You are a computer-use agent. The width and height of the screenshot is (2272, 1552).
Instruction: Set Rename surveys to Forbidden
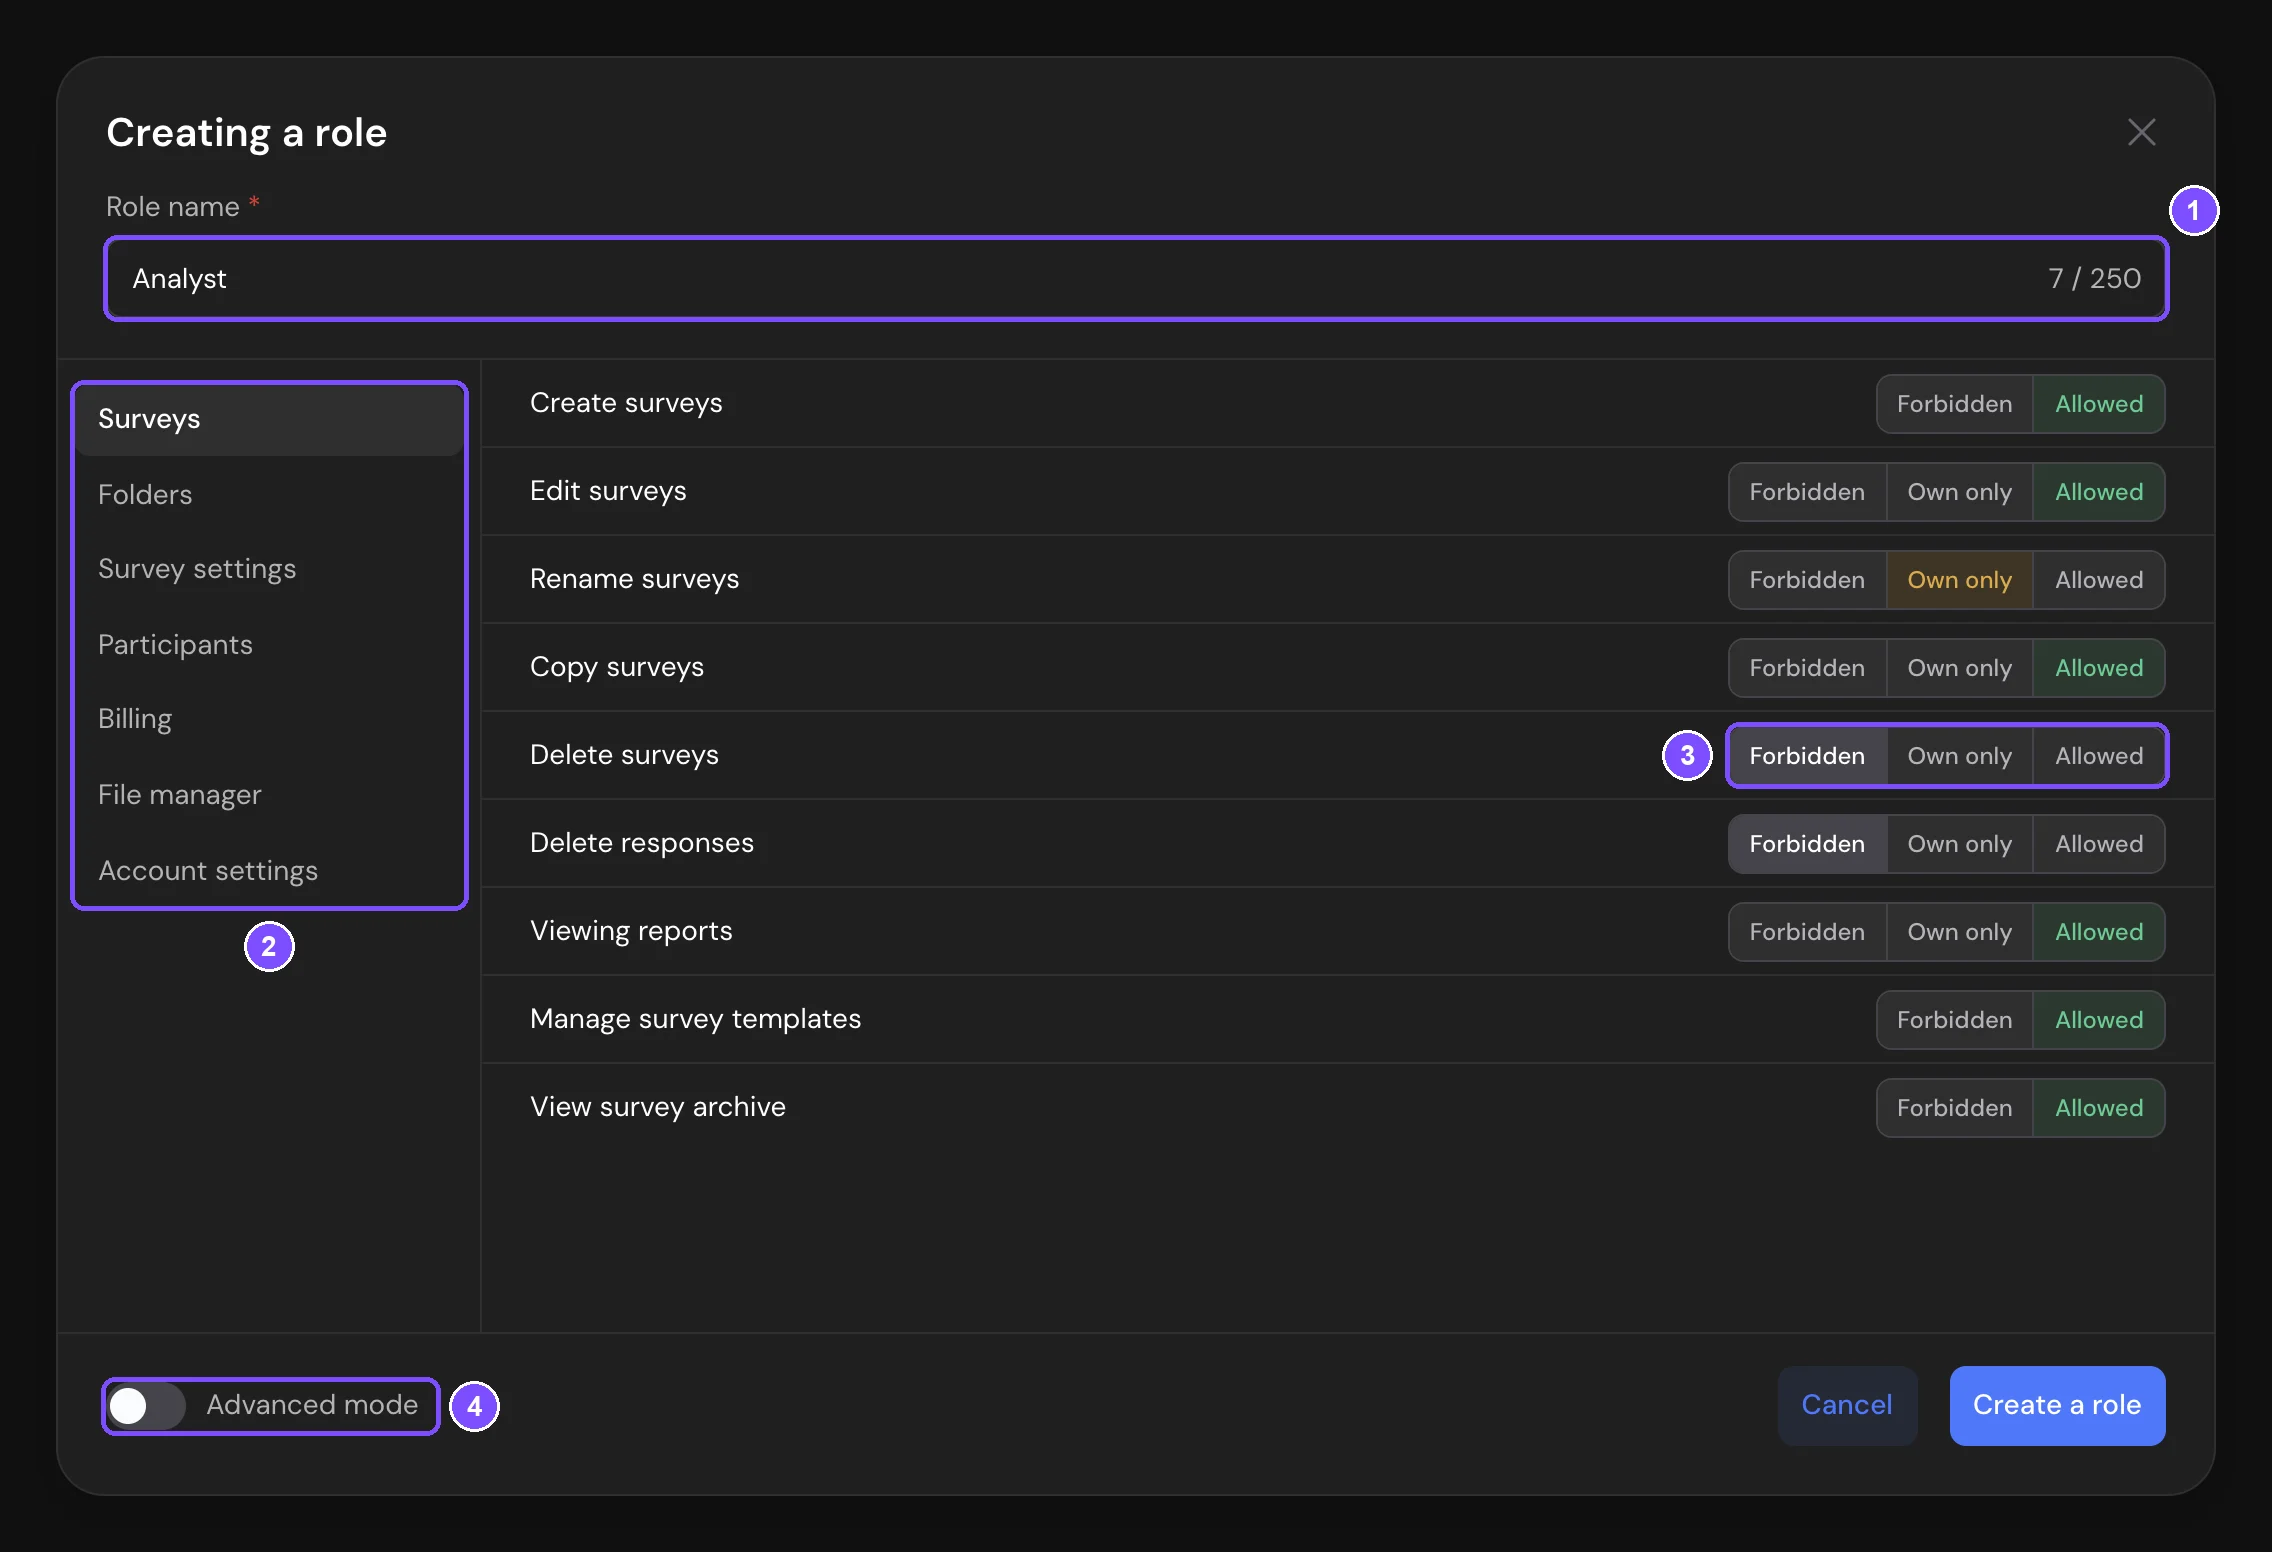[x=1807, y=580]
